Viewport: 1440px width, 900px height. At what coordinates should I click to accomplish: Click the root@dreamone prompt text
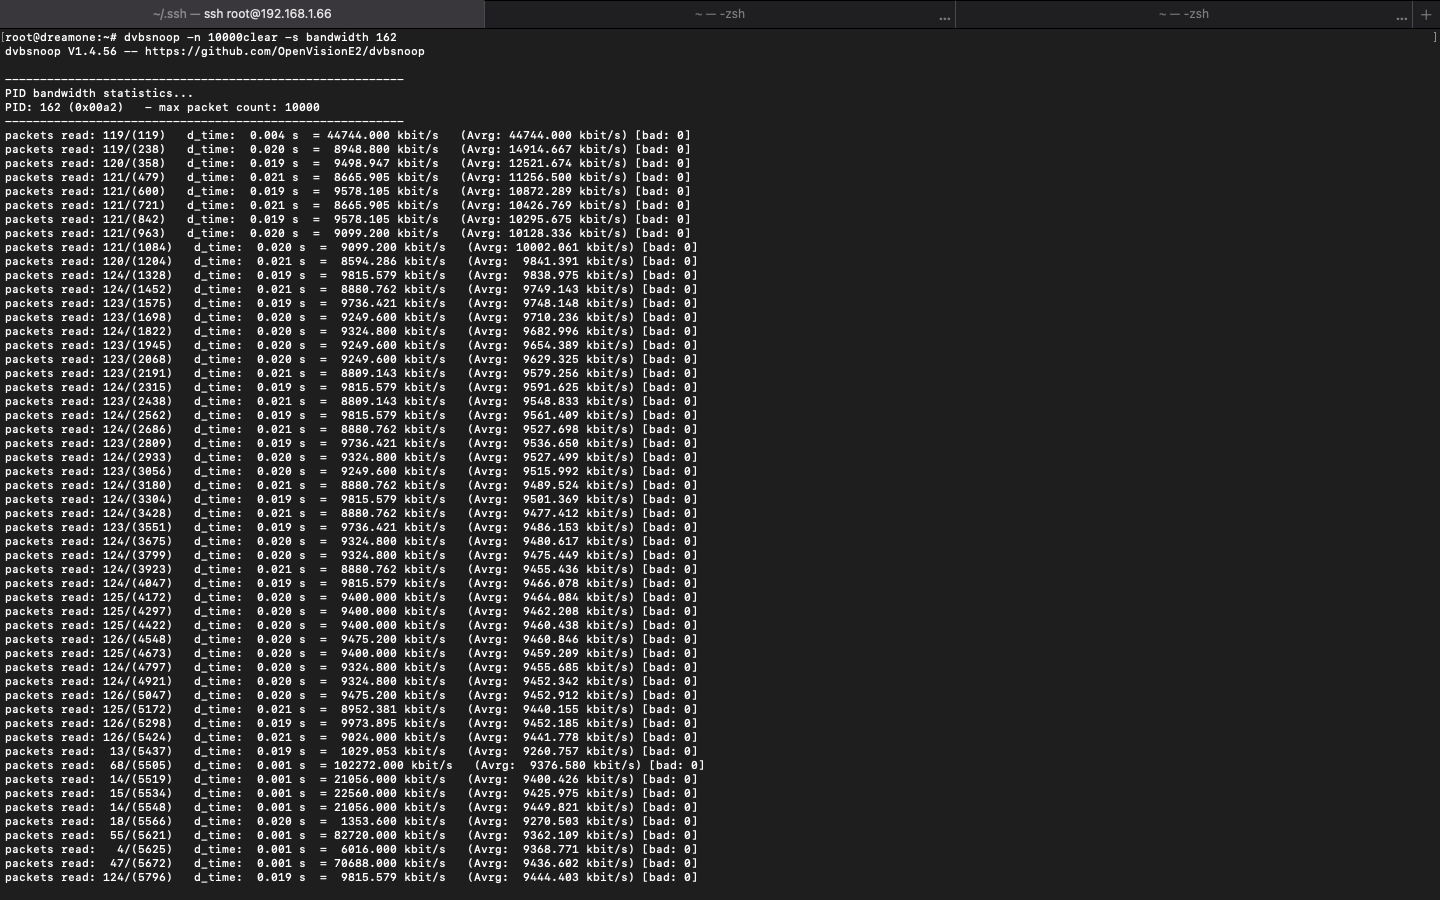point(60,37)
